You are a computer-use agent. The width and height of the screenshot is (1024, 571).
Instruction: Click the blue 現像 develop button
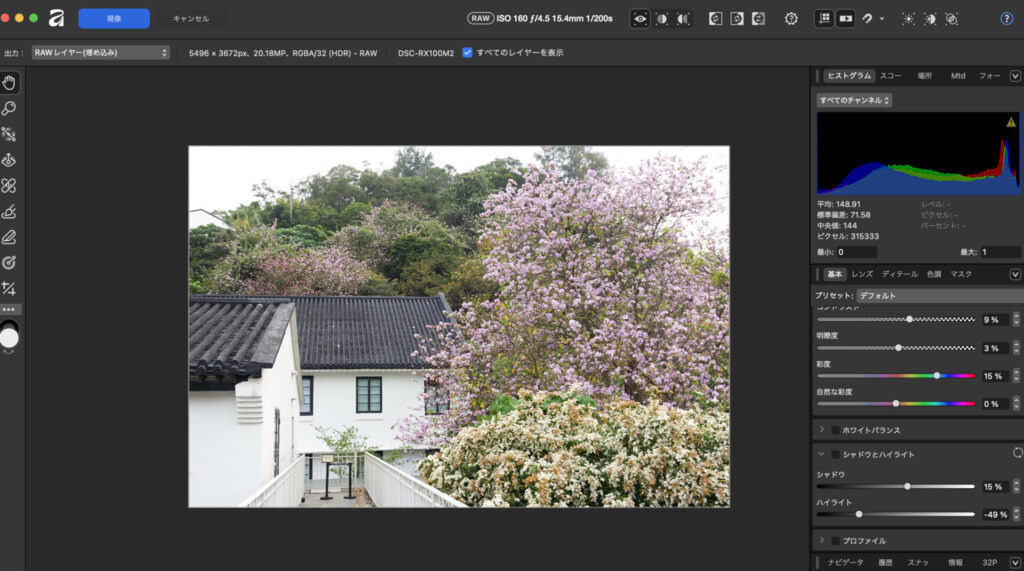click(114, 18)
